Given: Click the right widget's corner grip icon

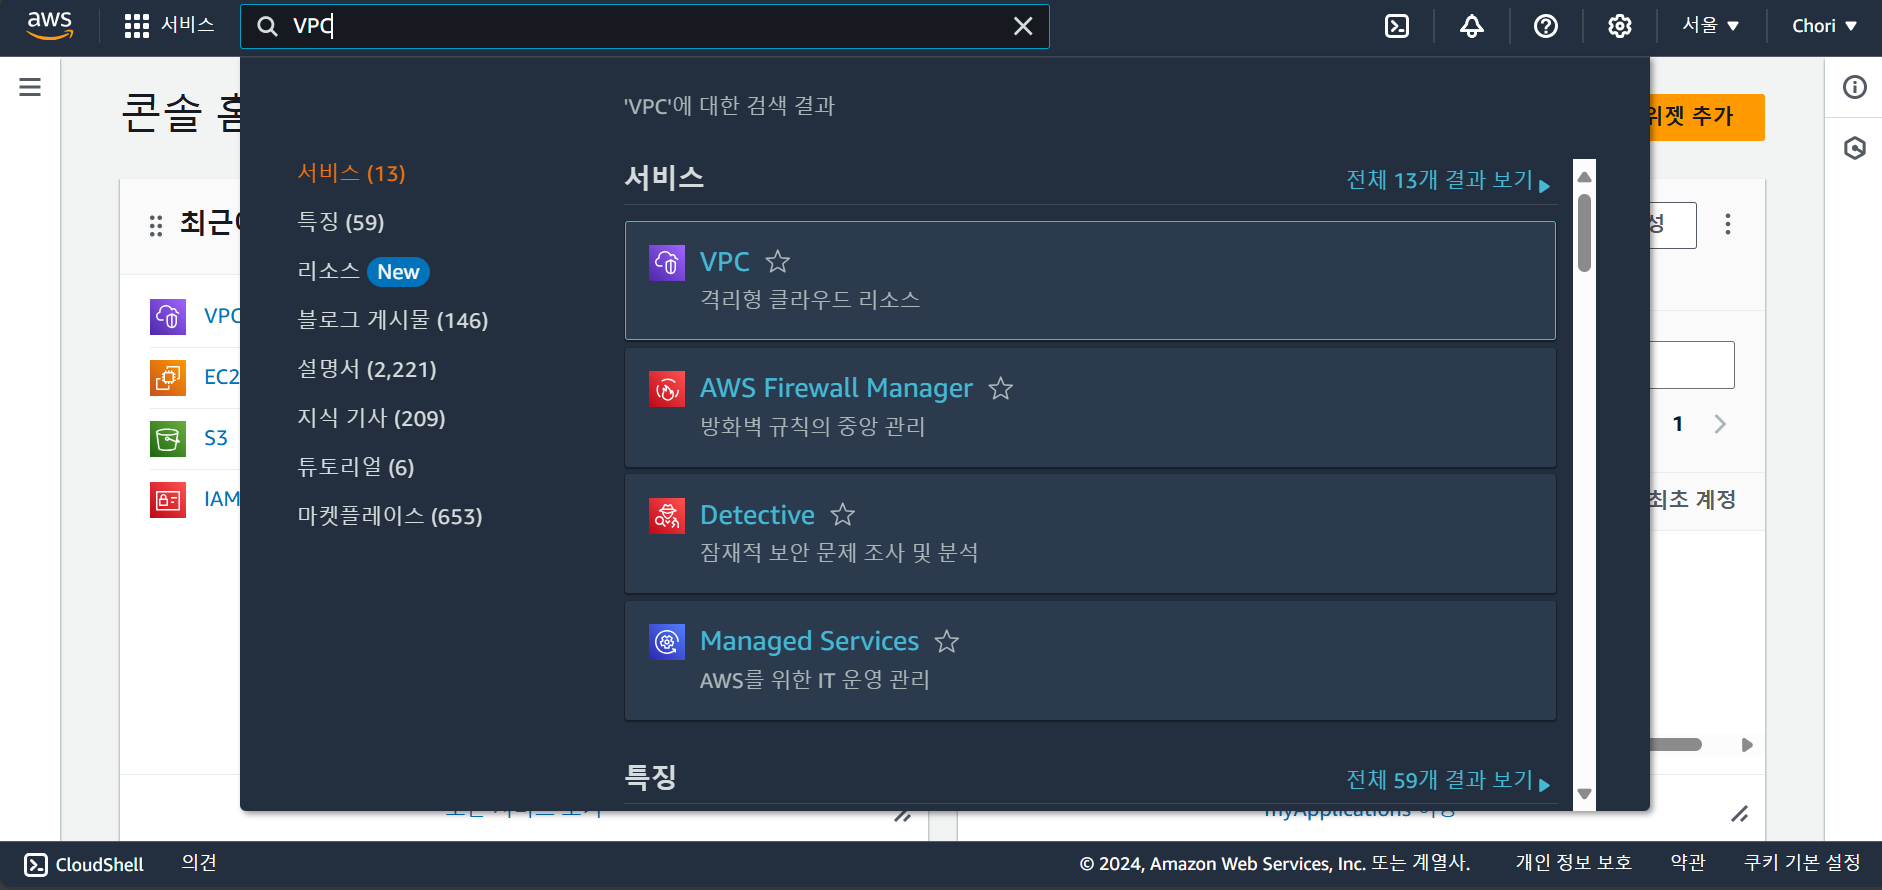Looking at the screenshot, I should point(1740,814).
